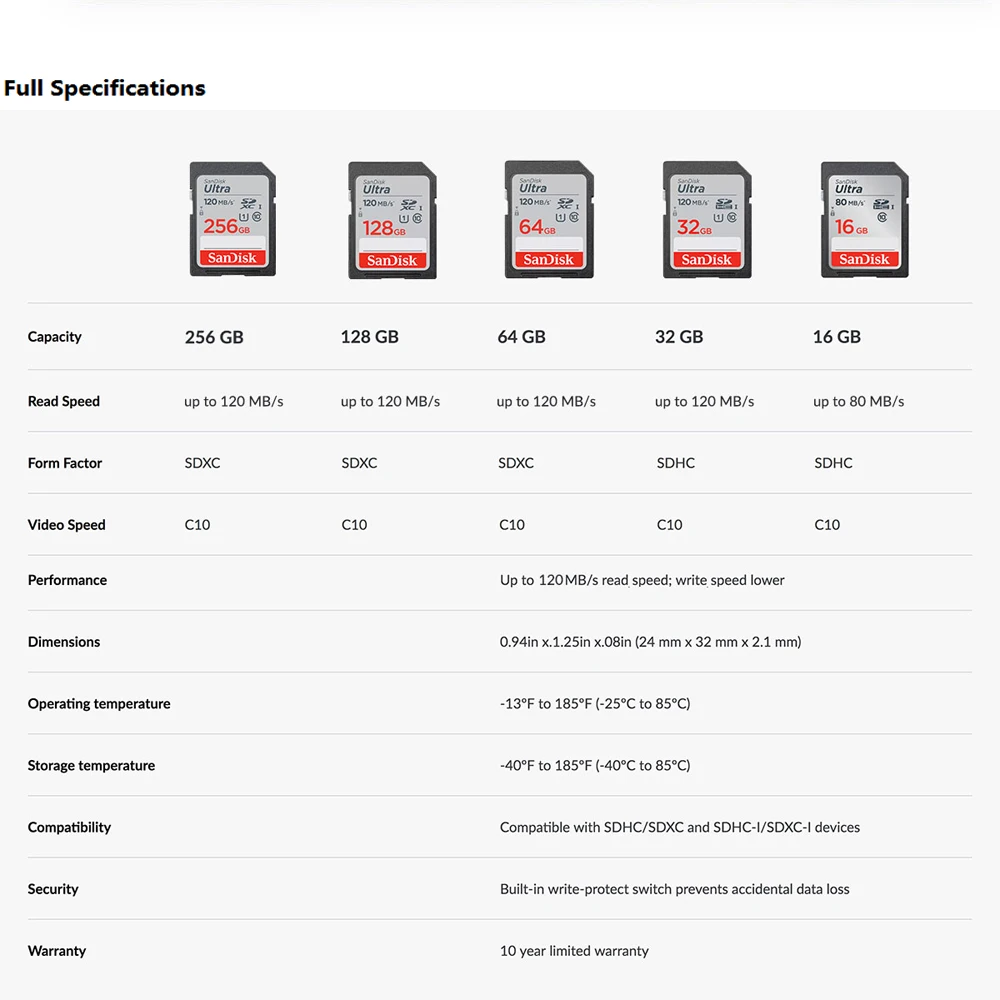Click the 256 GB capacity value
This screenshot has height=1000, width=1000.
click(x=214, y=337)
